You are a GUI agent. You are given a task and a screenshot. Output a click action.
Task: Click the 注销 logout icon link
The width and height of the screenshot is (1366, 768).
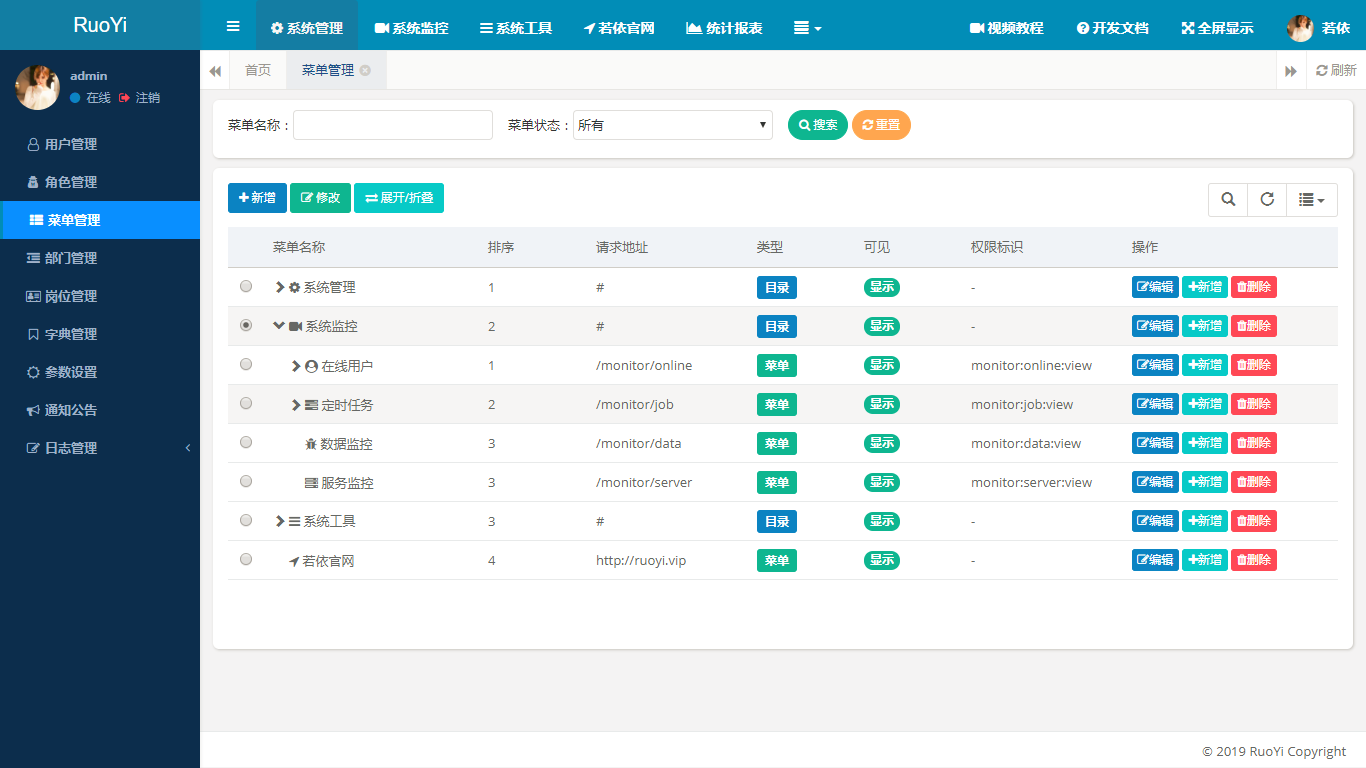[140, 98]
